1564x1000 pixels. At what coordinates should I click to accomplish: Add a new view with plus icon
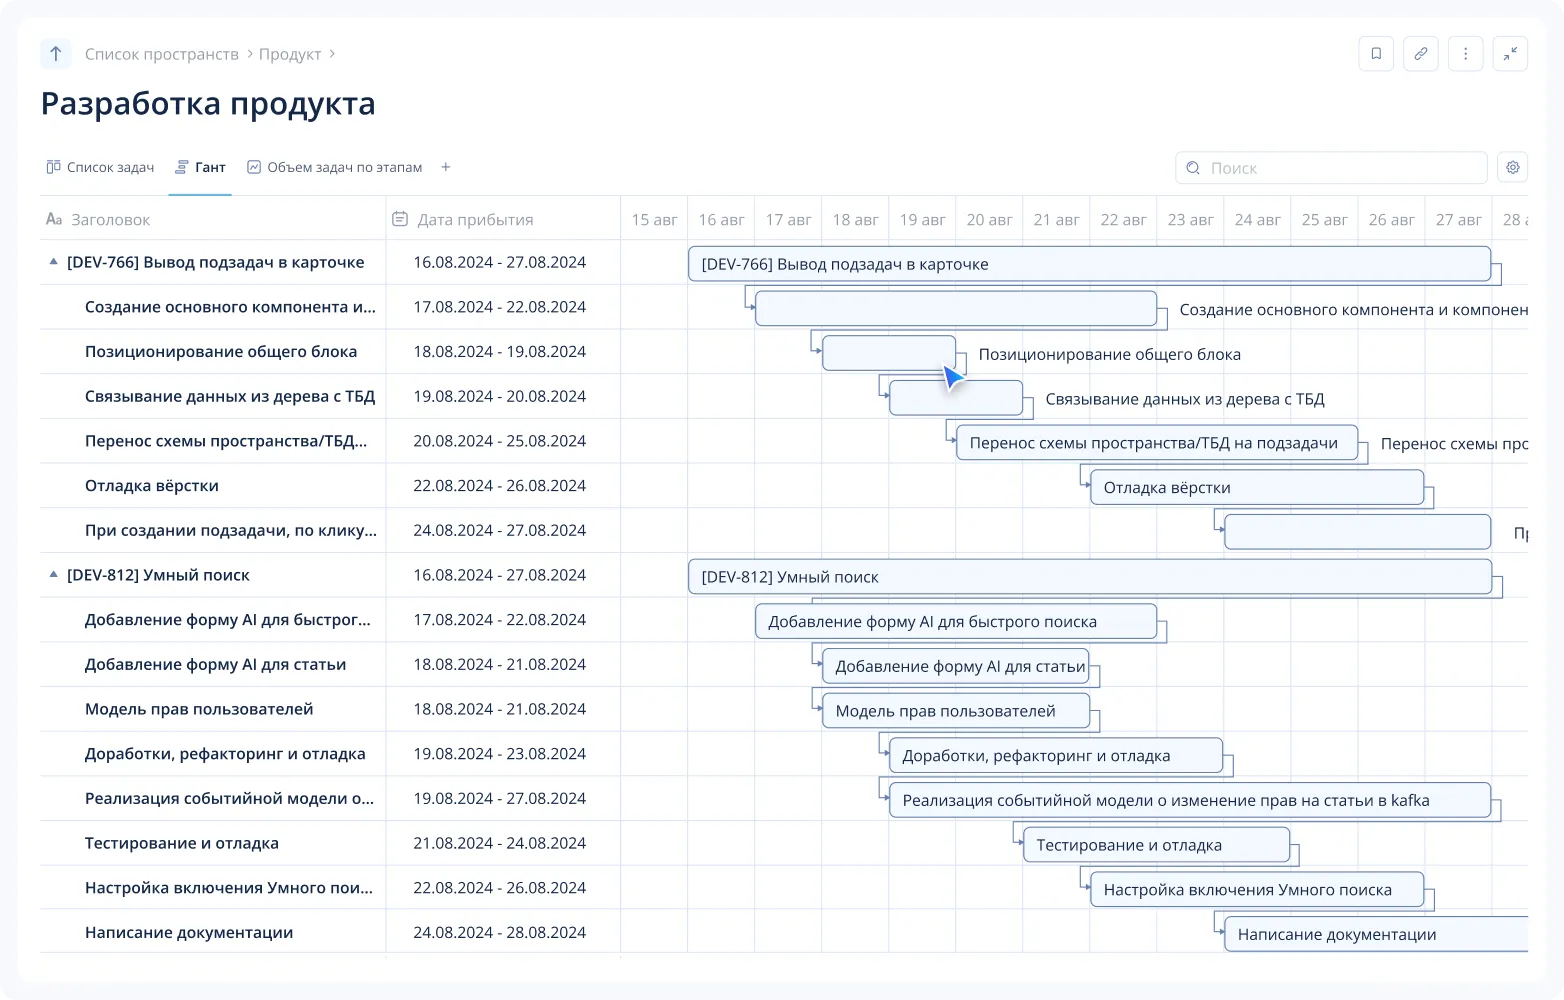coord(446,167)
